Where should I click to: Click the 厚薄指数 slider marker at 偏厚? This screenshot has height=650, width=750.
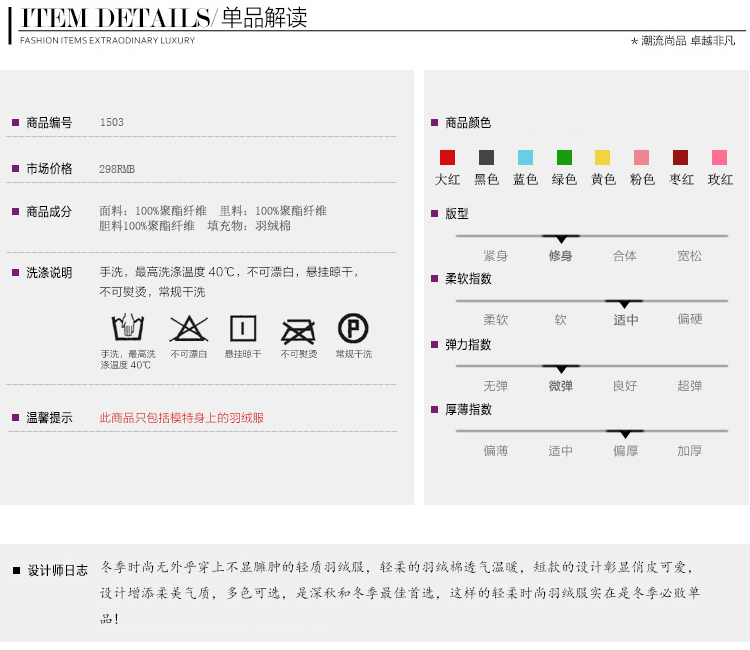(x=625, y=433)
